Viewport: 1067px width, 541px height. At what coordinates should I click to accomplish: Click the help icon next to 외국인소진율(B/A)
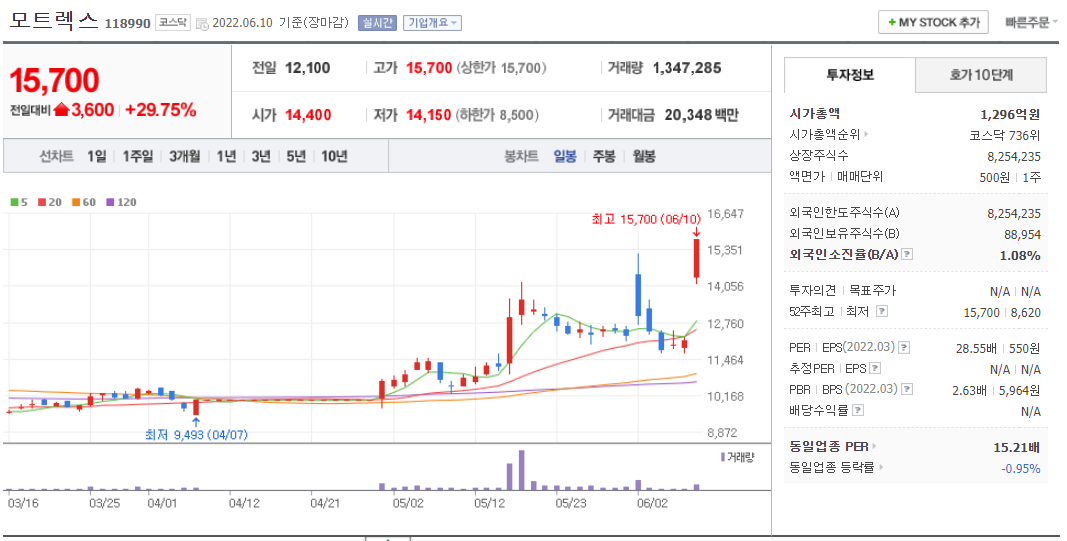907,255
